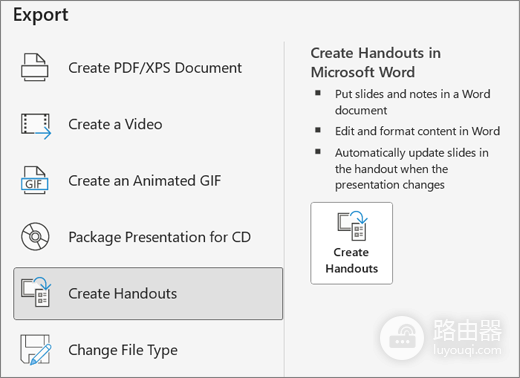The height and width of the screenshot is (378, 520).
Task: Click the PDF/XPS printer document icon
Action: coord(35,67)
